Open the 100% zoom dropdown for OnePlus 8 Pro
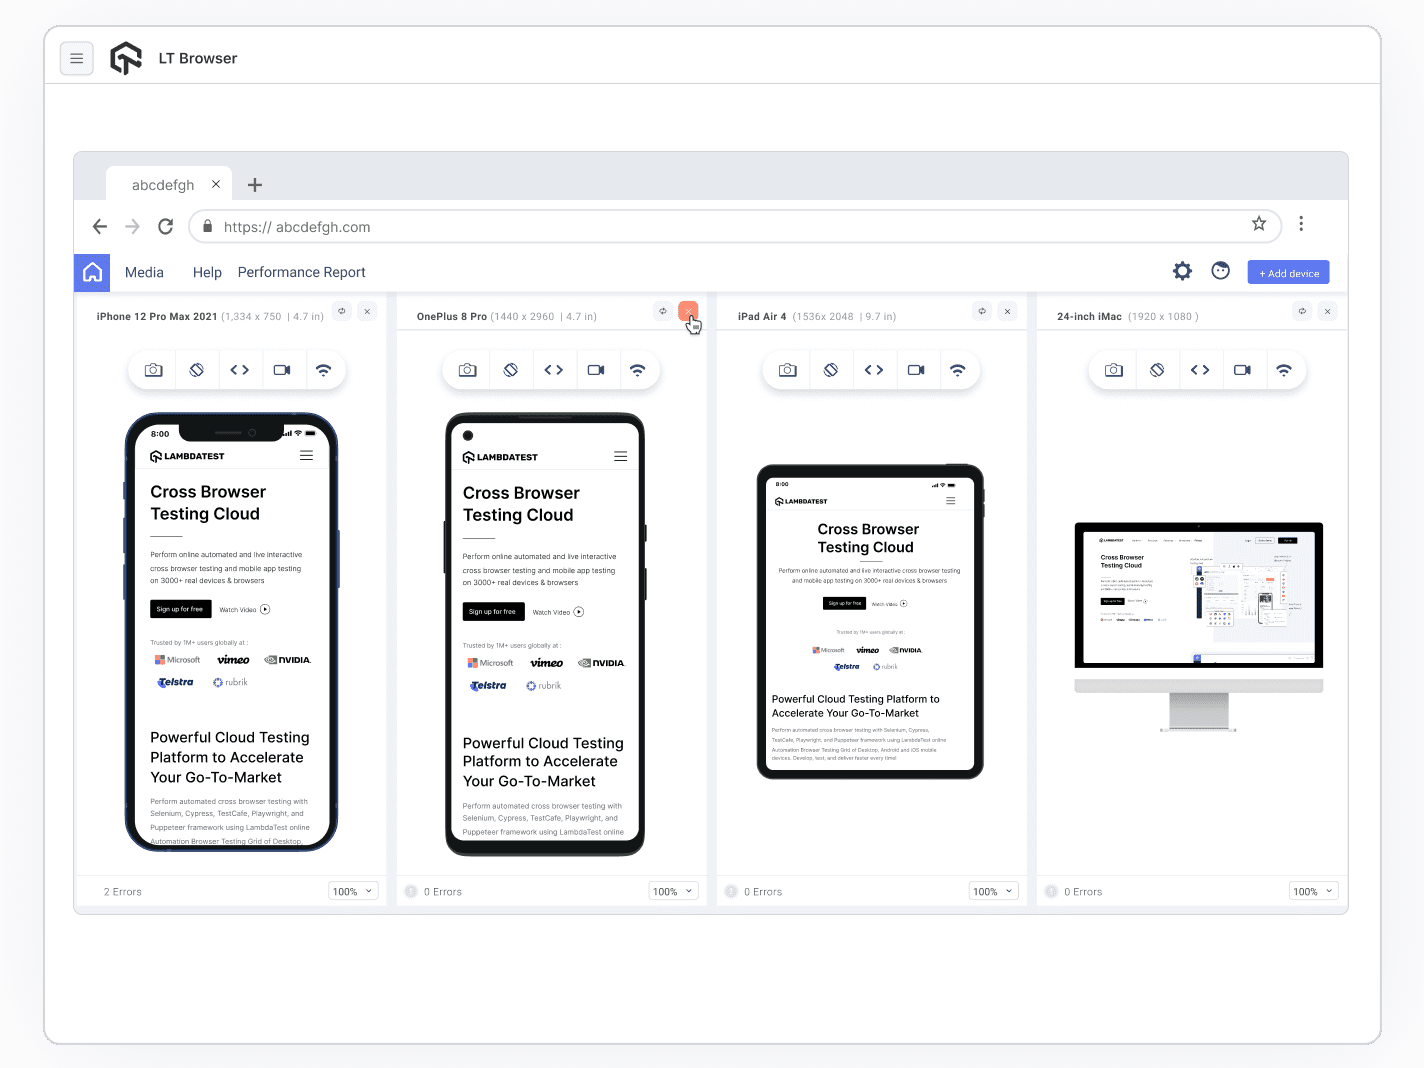This screenshot has width=1424, height=1068. coord(672,890)
